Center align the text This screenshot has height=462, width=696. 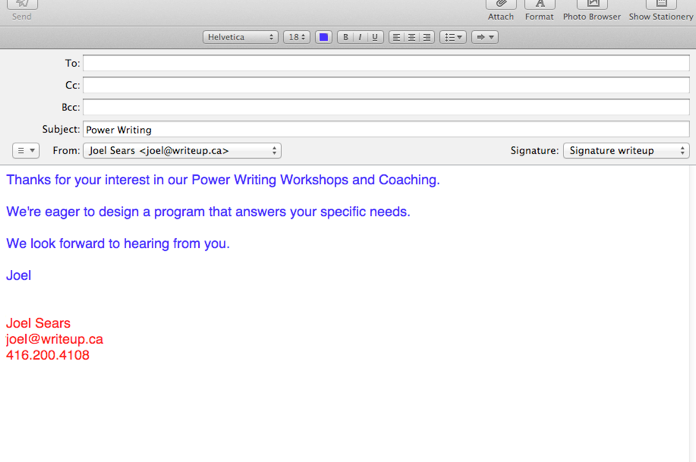pyautogui.click(x=411, y=37)
